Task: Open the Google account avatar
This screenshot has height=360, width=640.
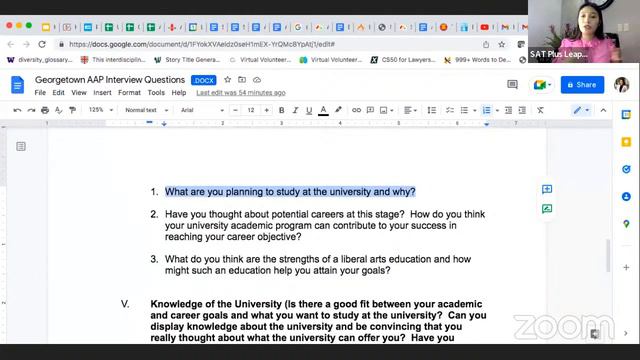Action: (x=621, y=85)
